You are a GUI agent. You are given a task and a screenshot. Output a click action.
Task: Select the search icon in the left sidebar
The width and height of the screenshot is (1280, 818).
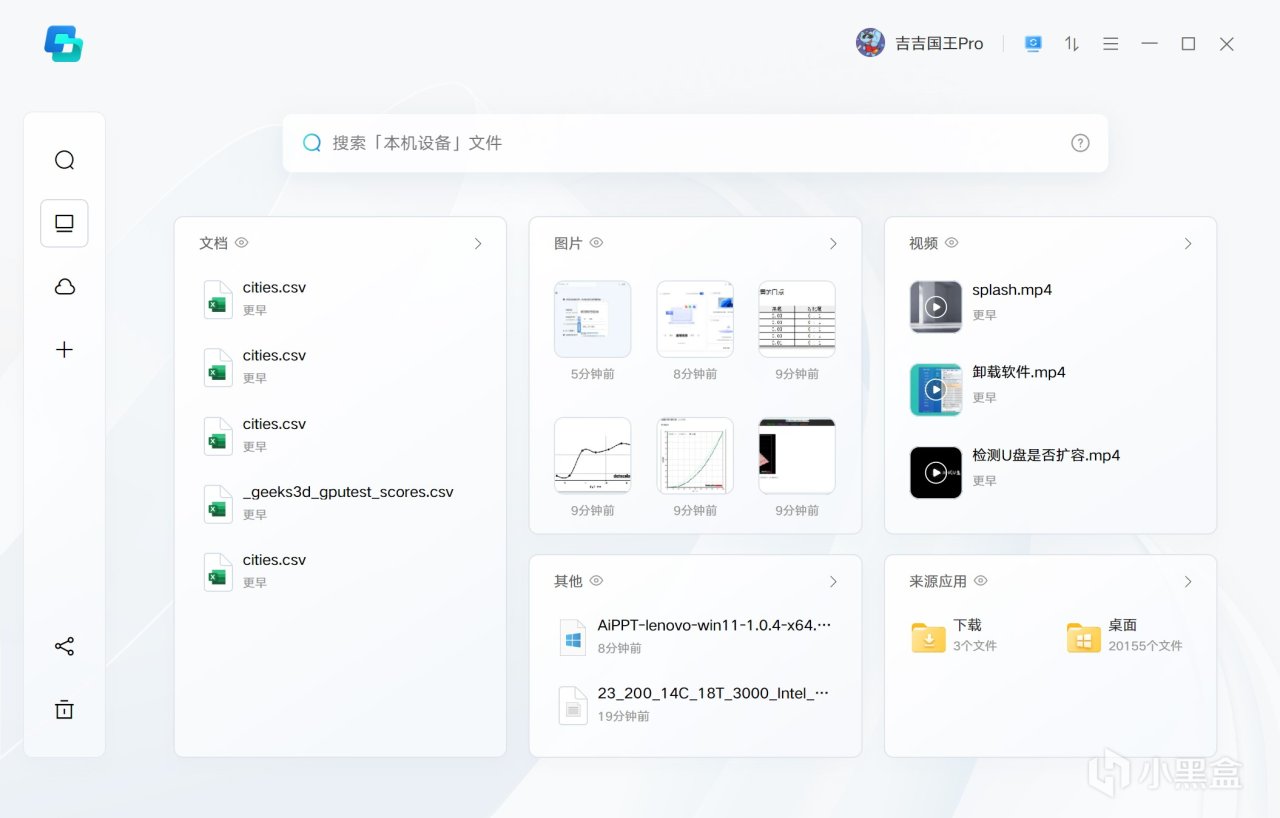pos(65,160)
